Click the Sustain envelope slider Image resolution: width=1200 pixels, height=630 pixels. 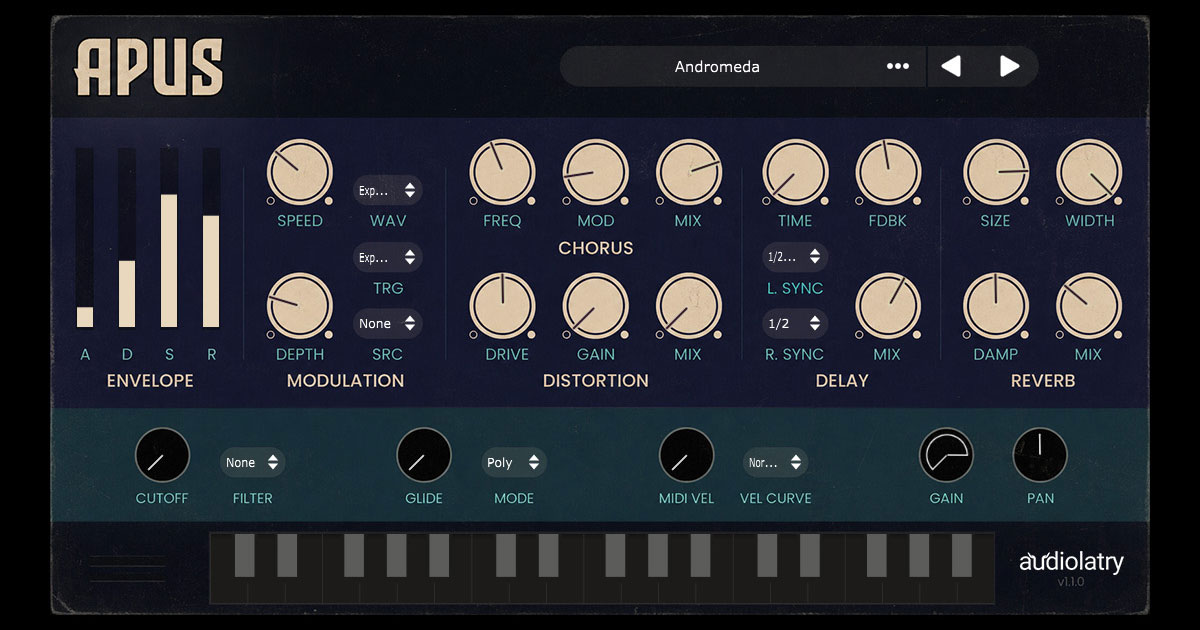click(169, 238)
